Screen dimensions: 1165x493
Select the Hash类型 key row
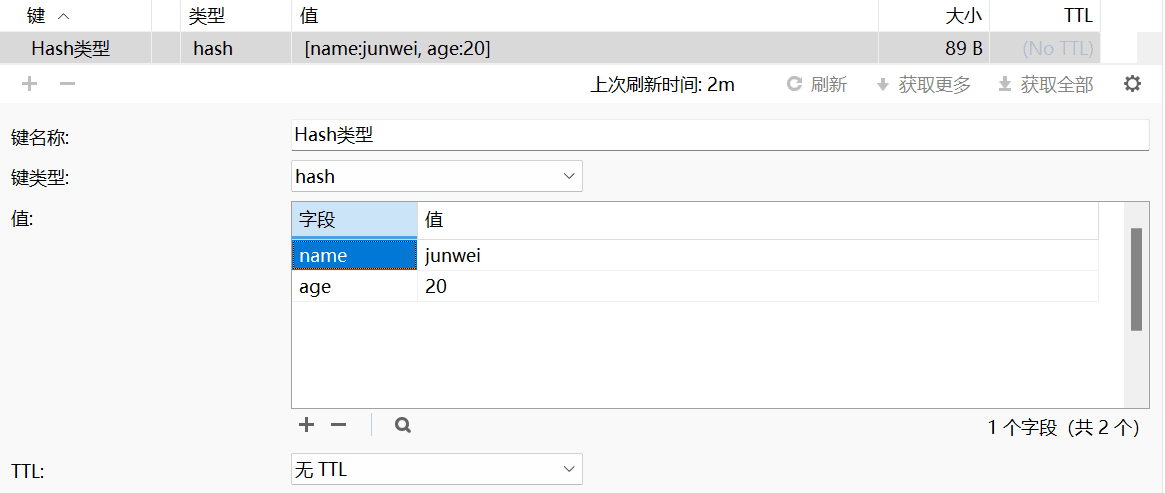[x=550, y=48]
